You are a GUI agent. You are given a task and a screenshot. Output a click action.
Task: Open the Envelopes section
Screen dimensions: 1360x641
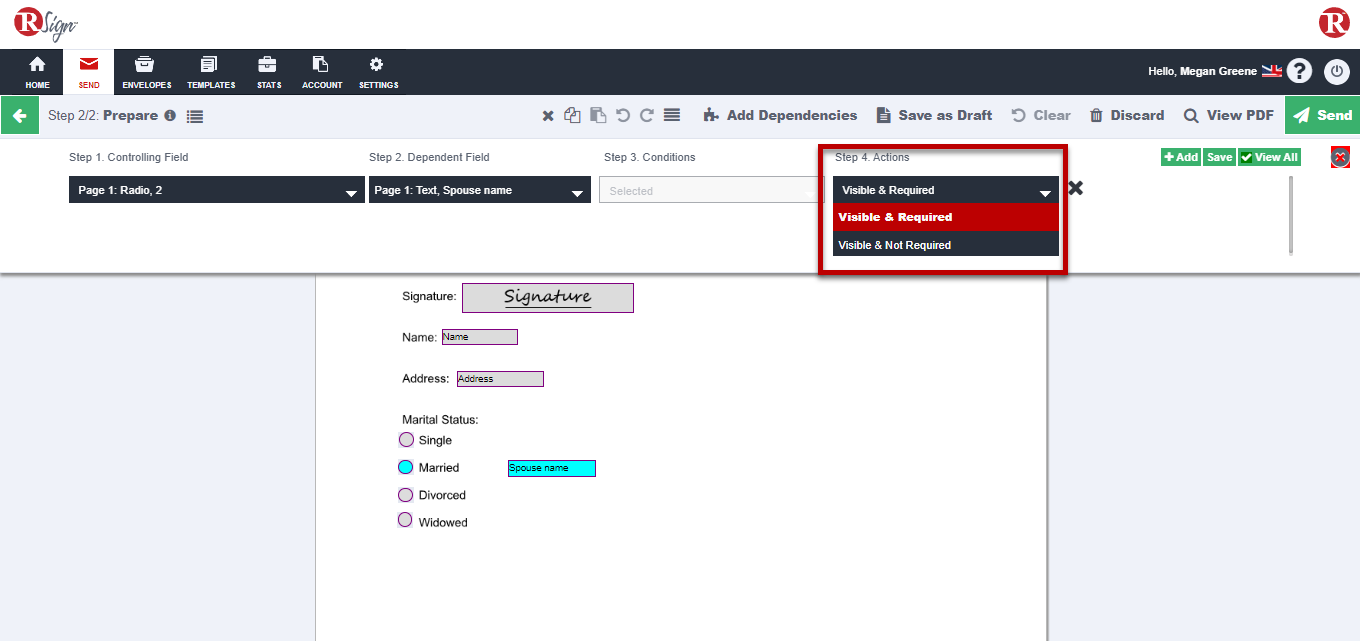(146, 72)
